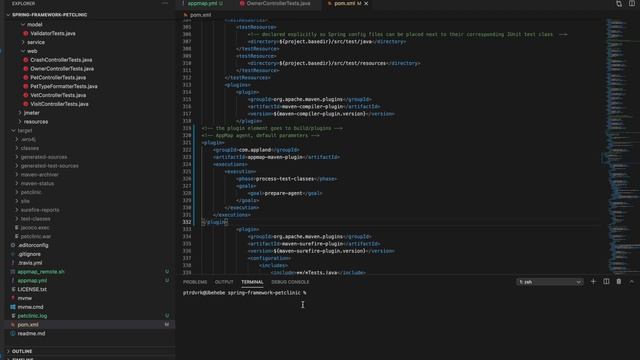Click the prepare-agent goal text
This screenshot has width=640, height=360.
[284, 193]
